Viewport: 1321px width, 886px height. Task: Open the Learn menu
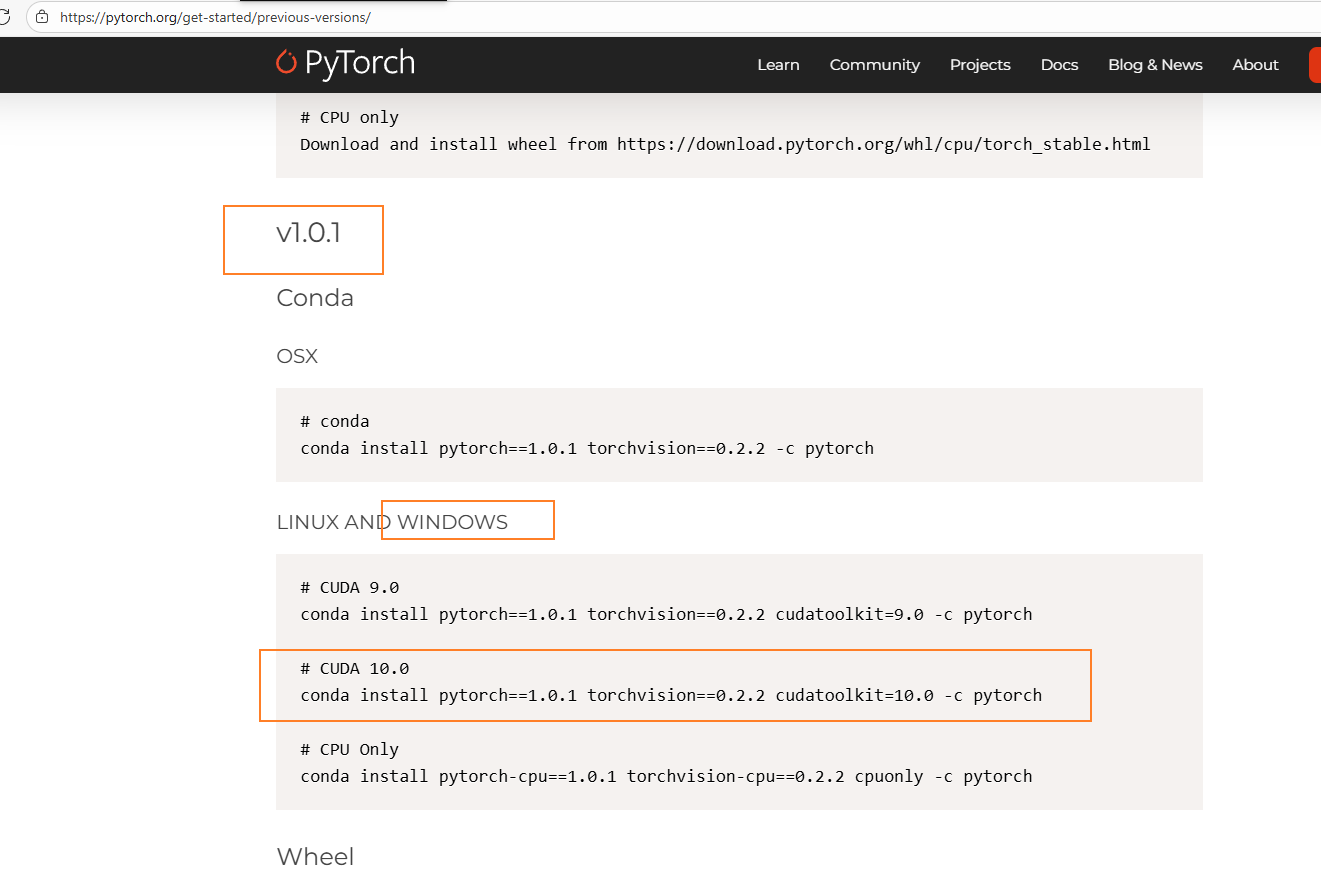click(x=778, y=64)
